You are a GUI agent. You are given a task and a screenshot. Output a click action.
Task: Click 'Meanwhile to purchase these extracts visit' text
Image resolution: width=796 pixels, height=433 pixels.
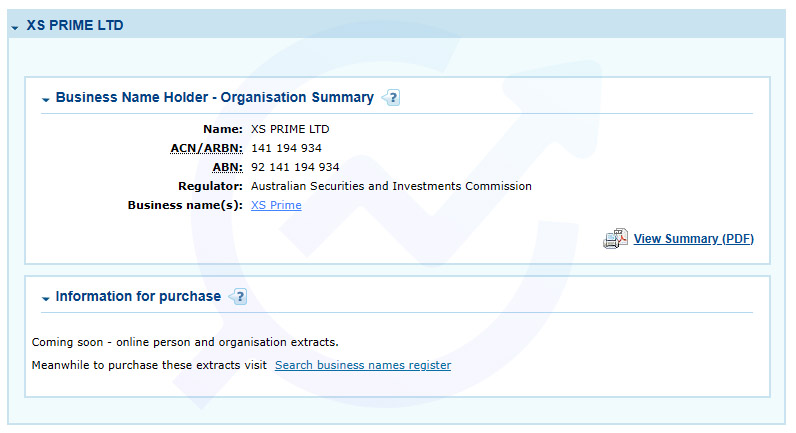click(149, 365)
